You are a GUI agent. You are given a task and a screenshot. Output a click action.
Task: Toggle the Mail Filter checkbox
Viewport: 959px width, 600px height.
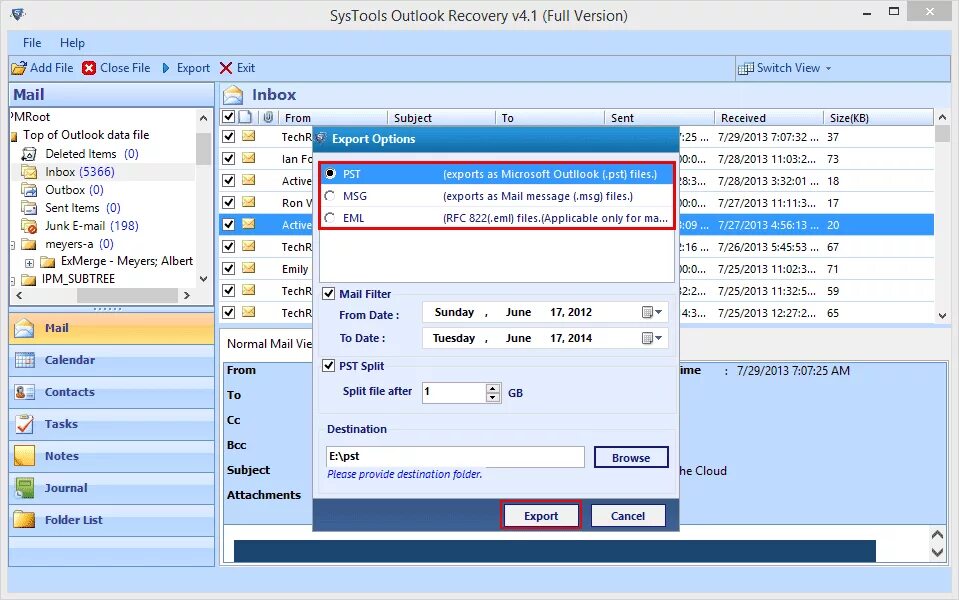pyautogui.click(x=328, y=294)
